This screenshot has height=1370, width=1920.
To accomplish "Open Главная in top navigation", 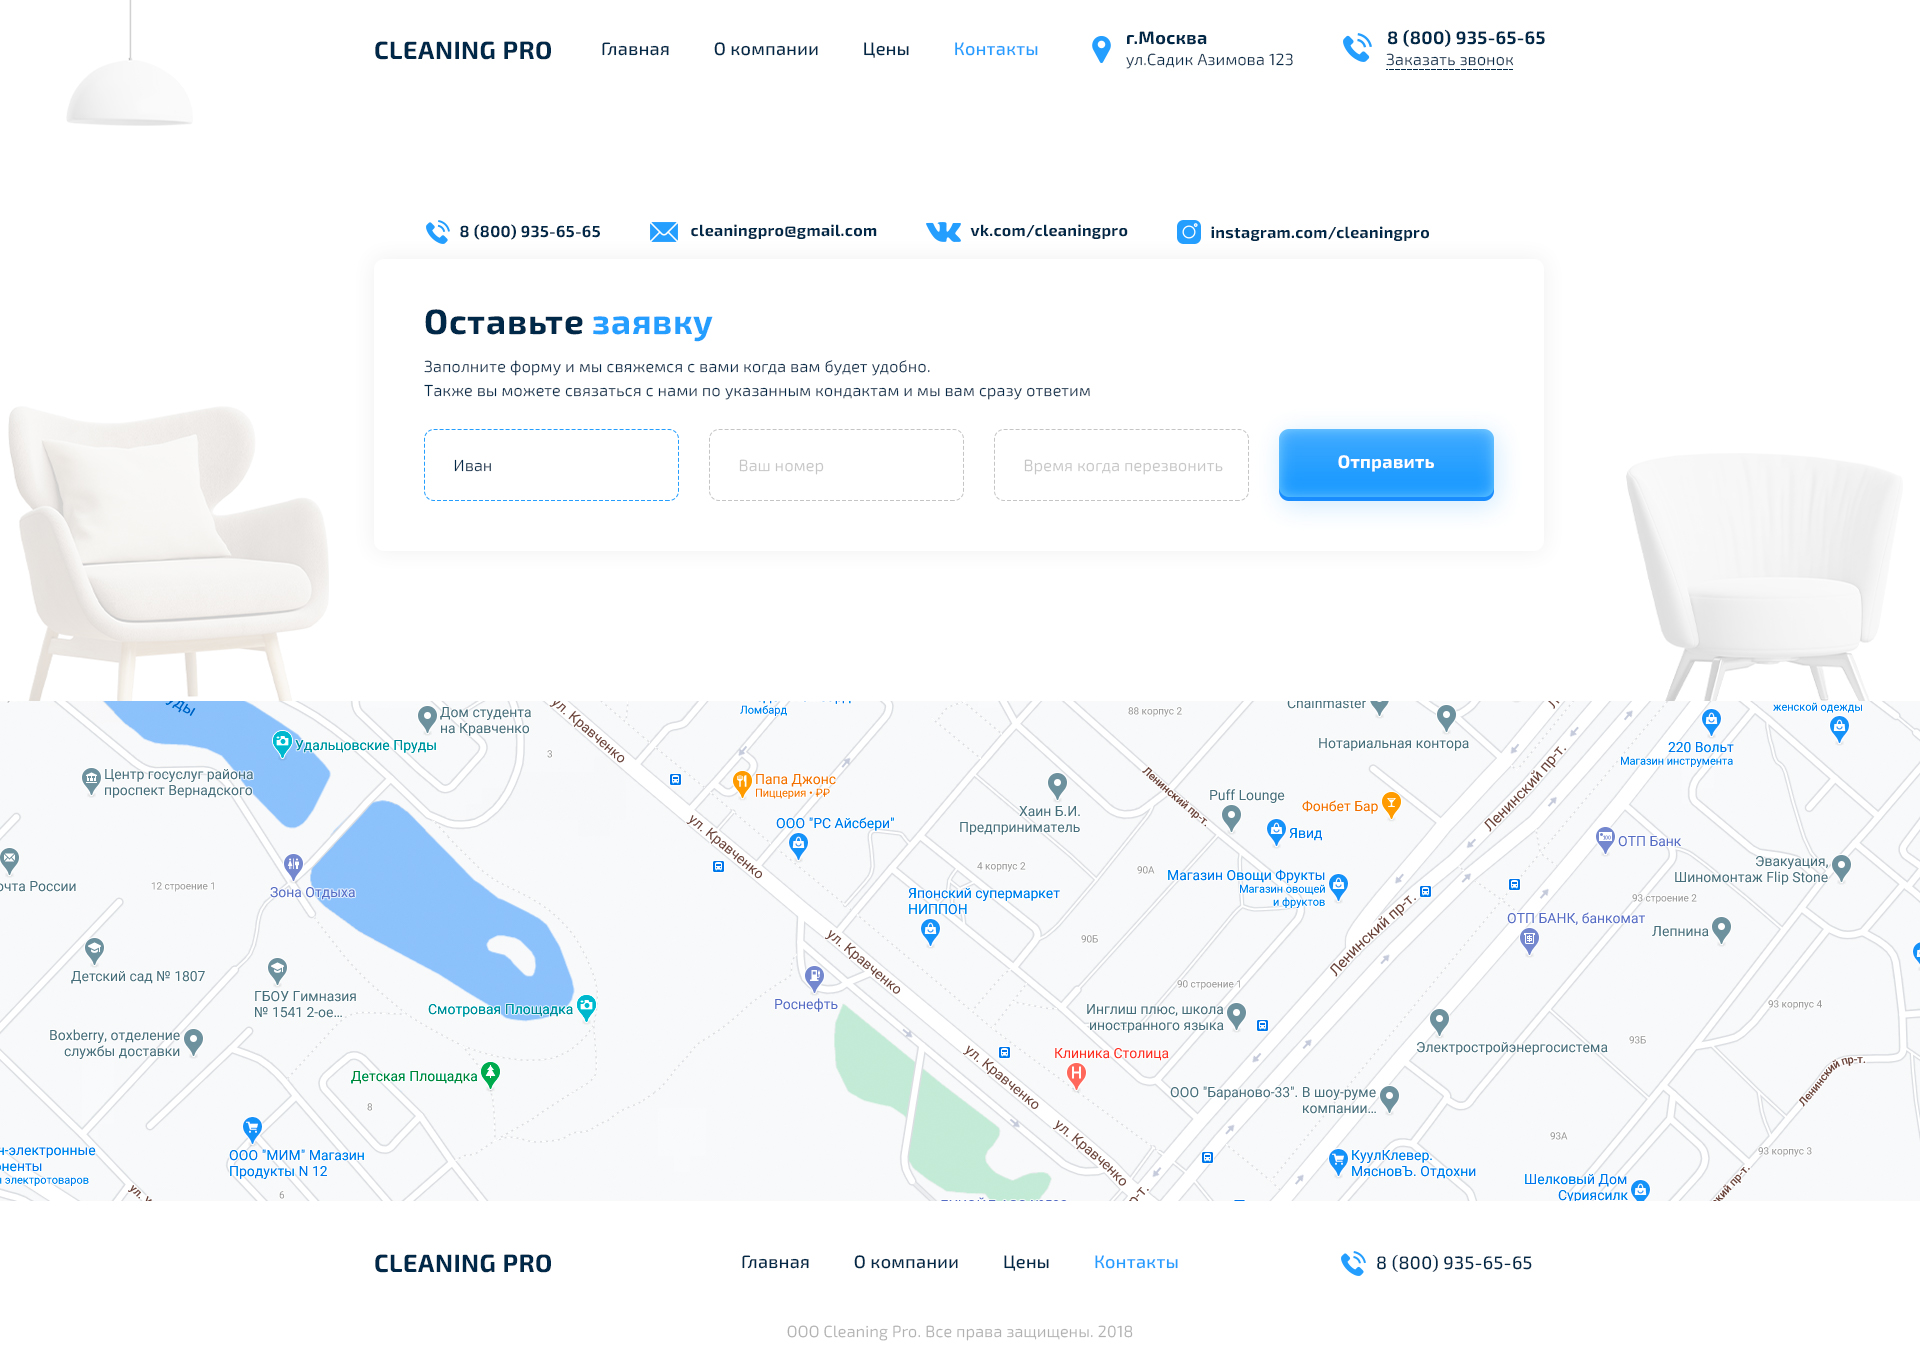I will (635, 50).
